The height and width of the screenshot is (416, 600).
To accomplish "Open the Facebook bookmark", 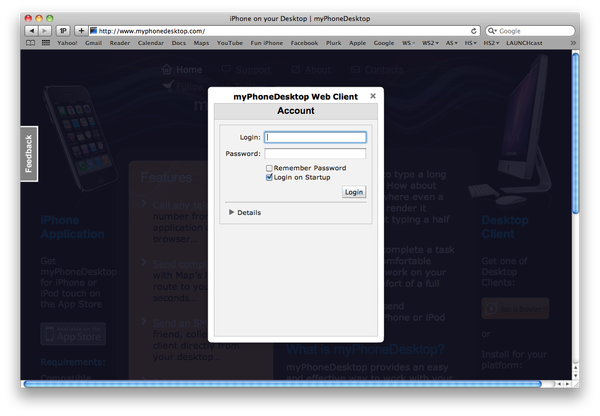I will point(304,43).
